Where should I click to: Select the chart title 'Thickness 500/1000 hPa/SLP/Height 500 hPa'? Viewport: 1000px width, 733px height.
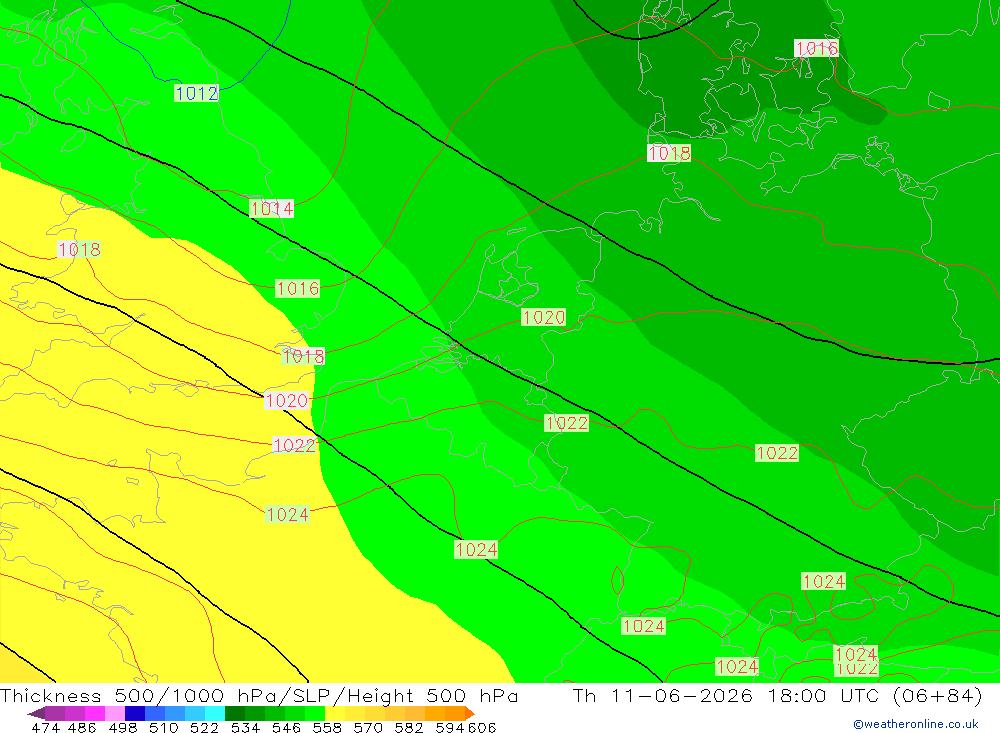(259, 695)
